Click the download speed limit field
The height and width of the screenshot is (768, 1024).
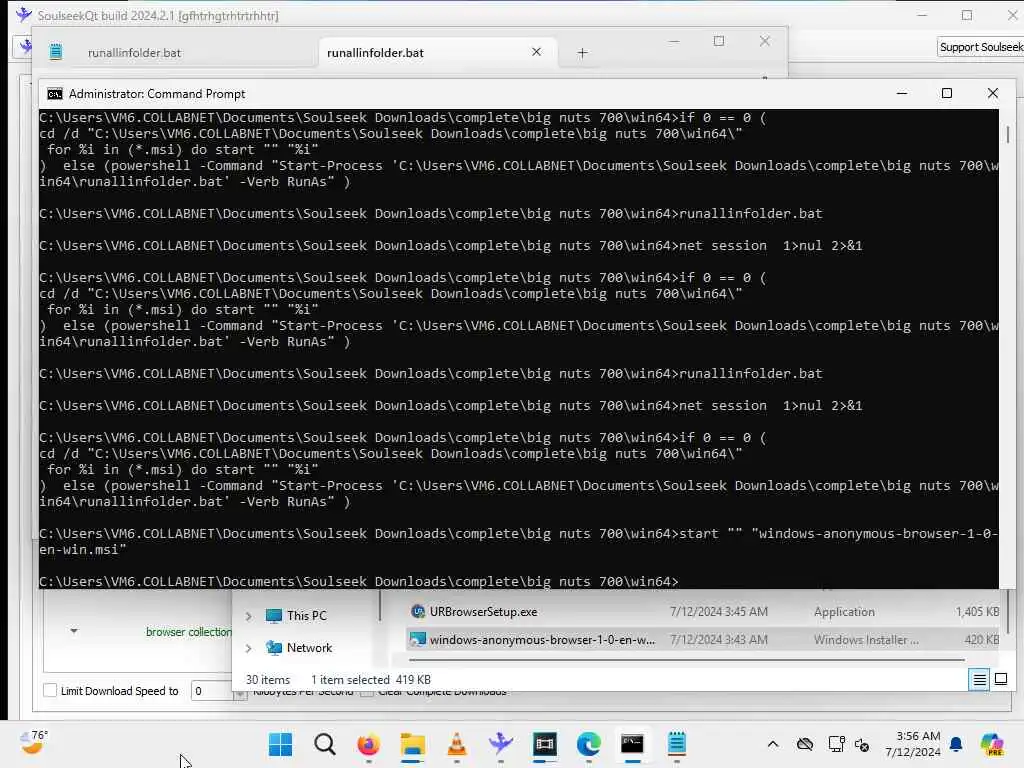click(x=211, y=690)
